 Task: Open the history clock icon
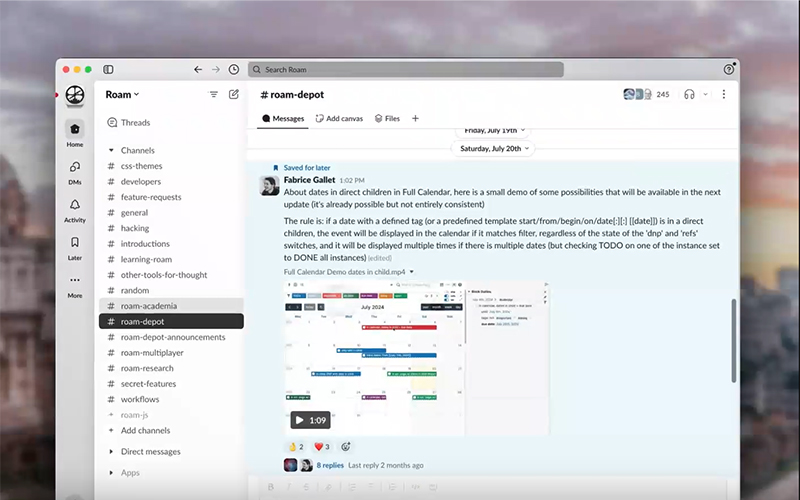[x=233, y=69]
